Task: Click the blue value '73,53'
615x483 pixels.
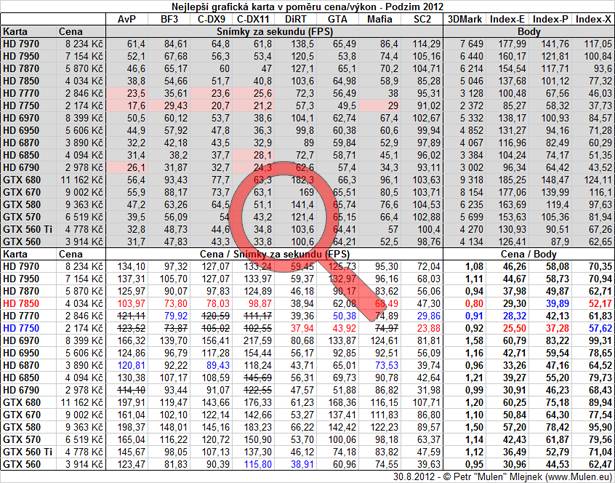Action: point(387,366)
